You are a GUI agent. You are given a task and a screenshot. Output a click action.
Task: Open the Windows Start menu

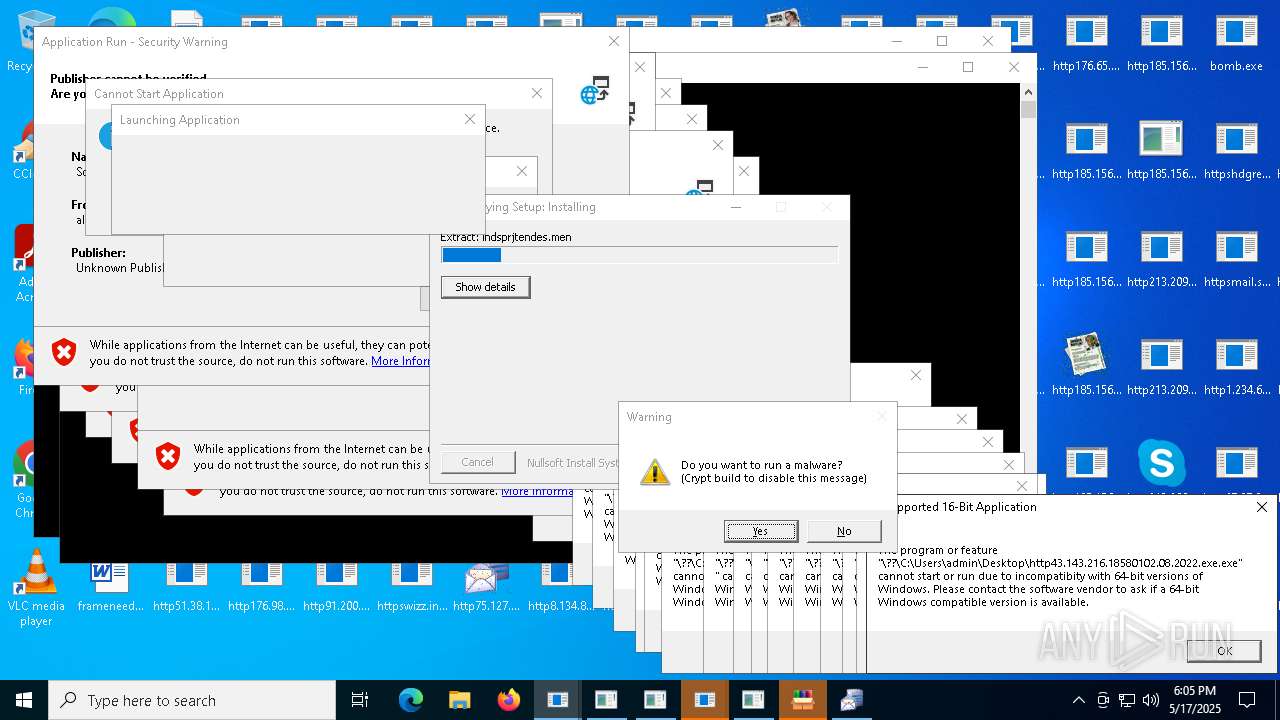pos(24,700)
